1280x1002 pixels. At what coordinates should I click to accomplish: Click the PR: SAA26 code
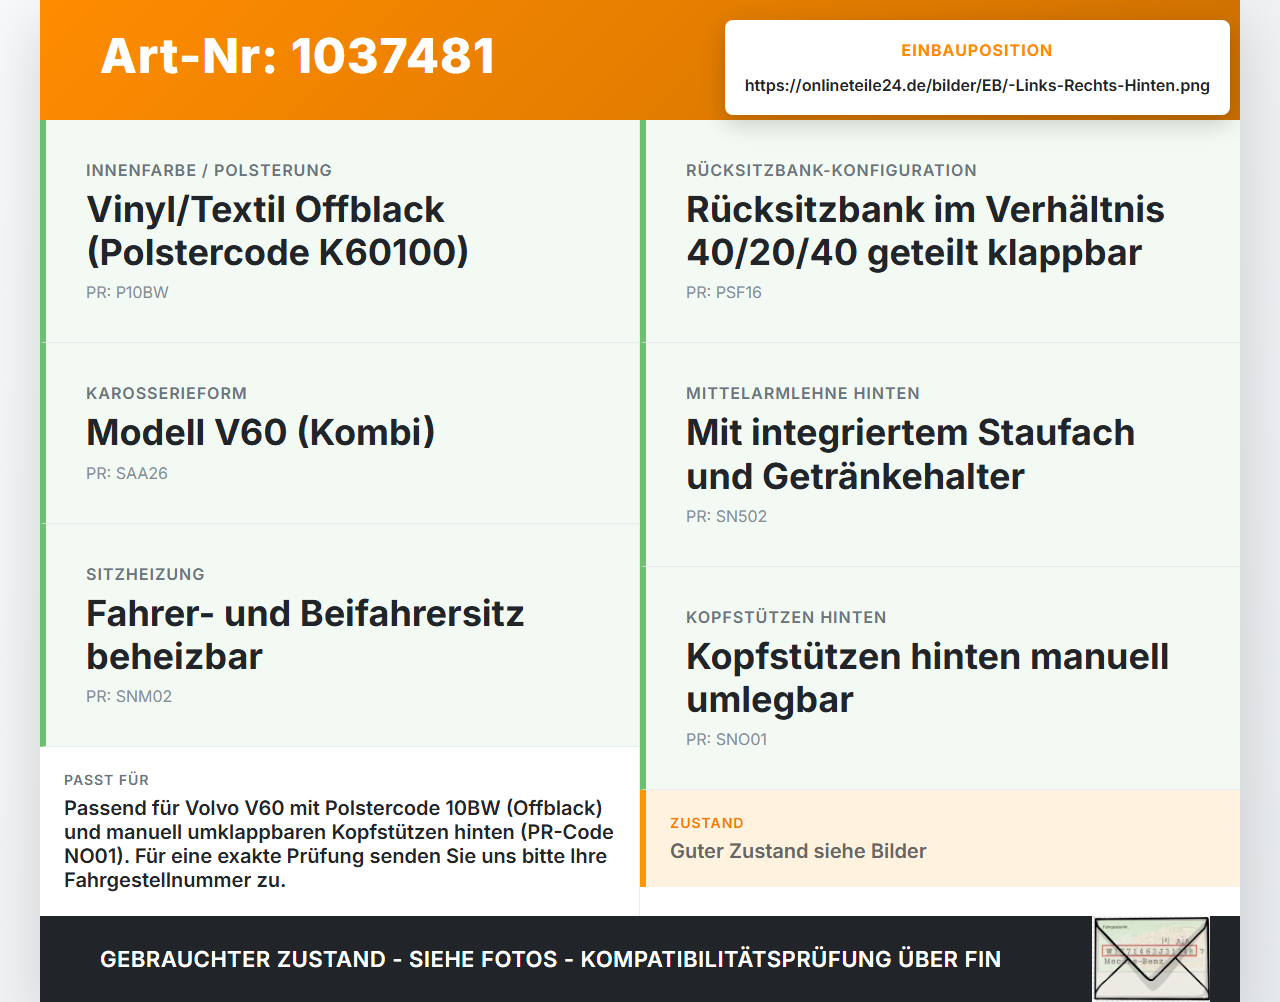(x=127, y=473)
